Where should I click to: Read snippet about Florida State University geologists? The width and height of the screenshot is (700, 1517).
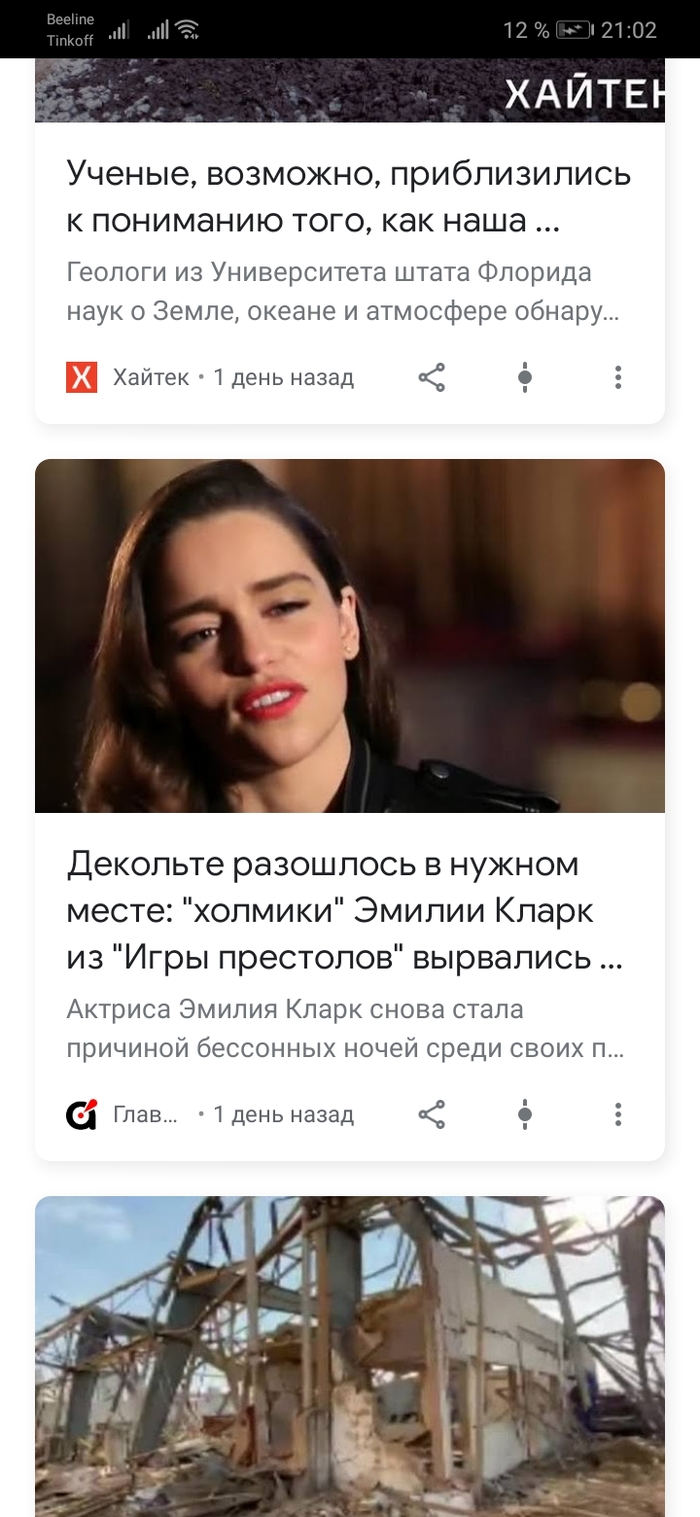point(344,292)
